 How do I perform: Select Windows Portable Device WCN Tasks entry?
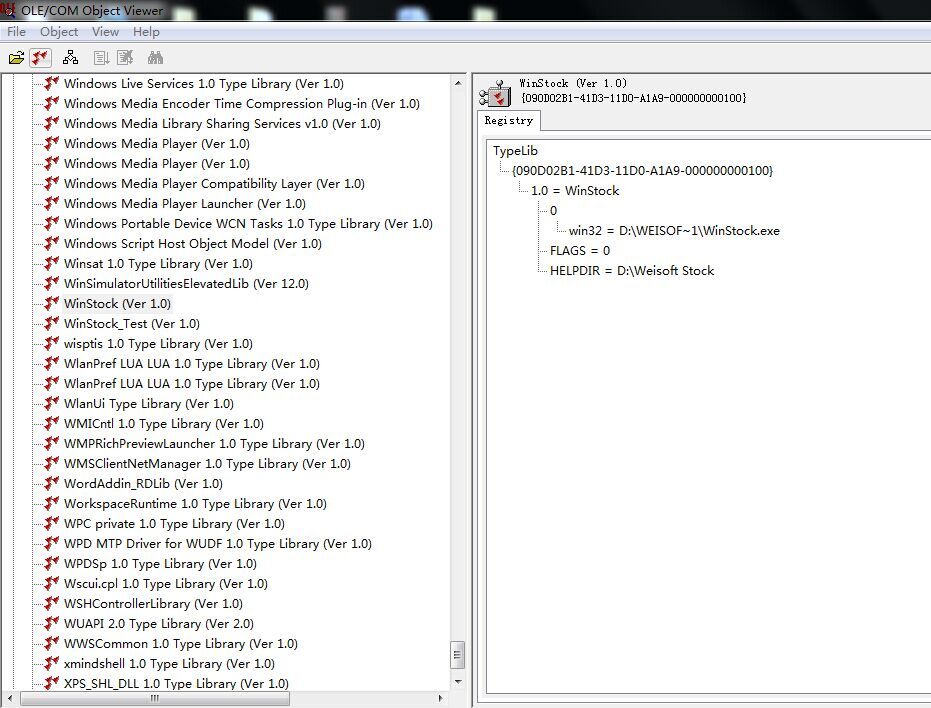pos(248,223)
